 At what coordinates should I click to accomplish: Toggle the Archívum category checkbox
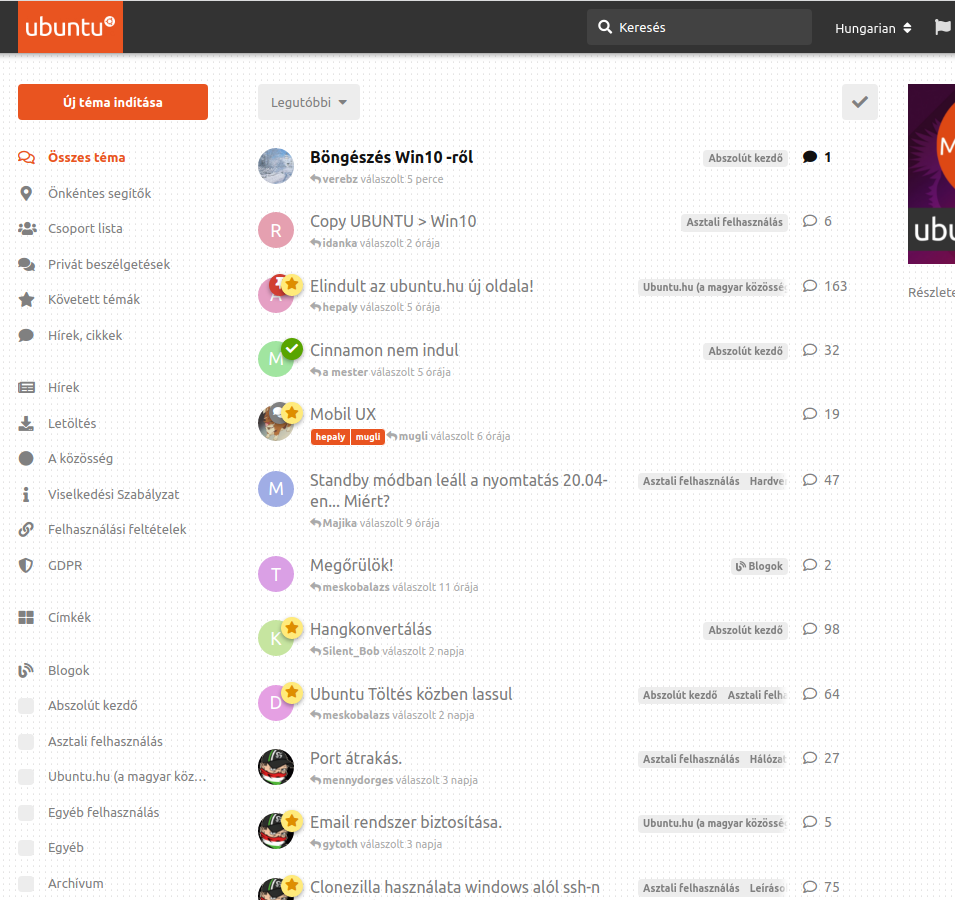tap(27, 884)
